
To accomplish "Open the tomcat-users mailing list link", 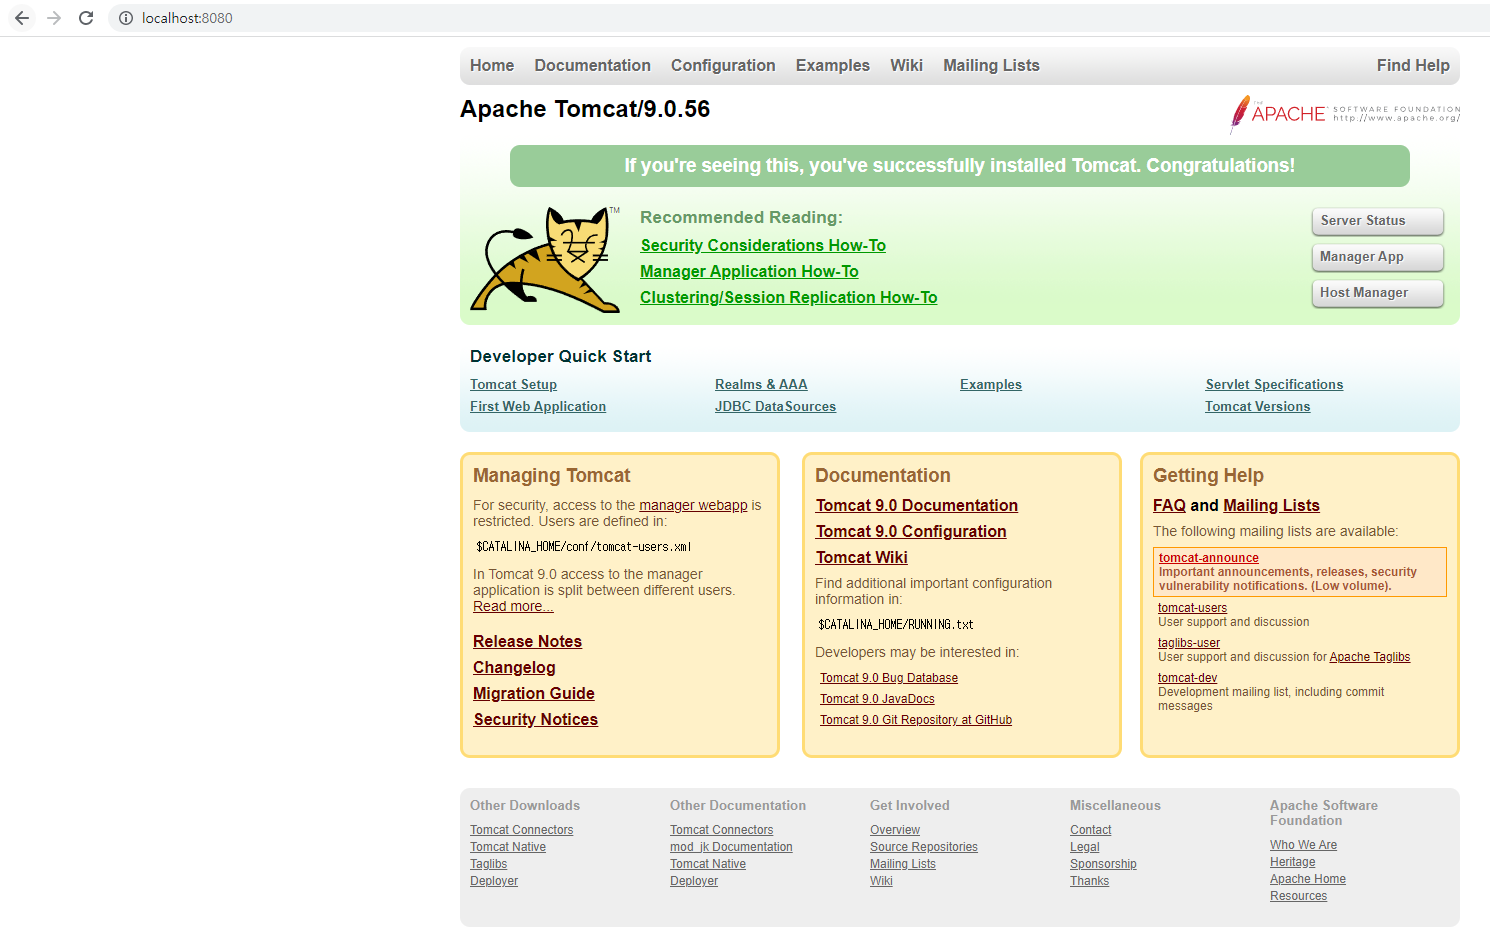I will pos(1192,608).
